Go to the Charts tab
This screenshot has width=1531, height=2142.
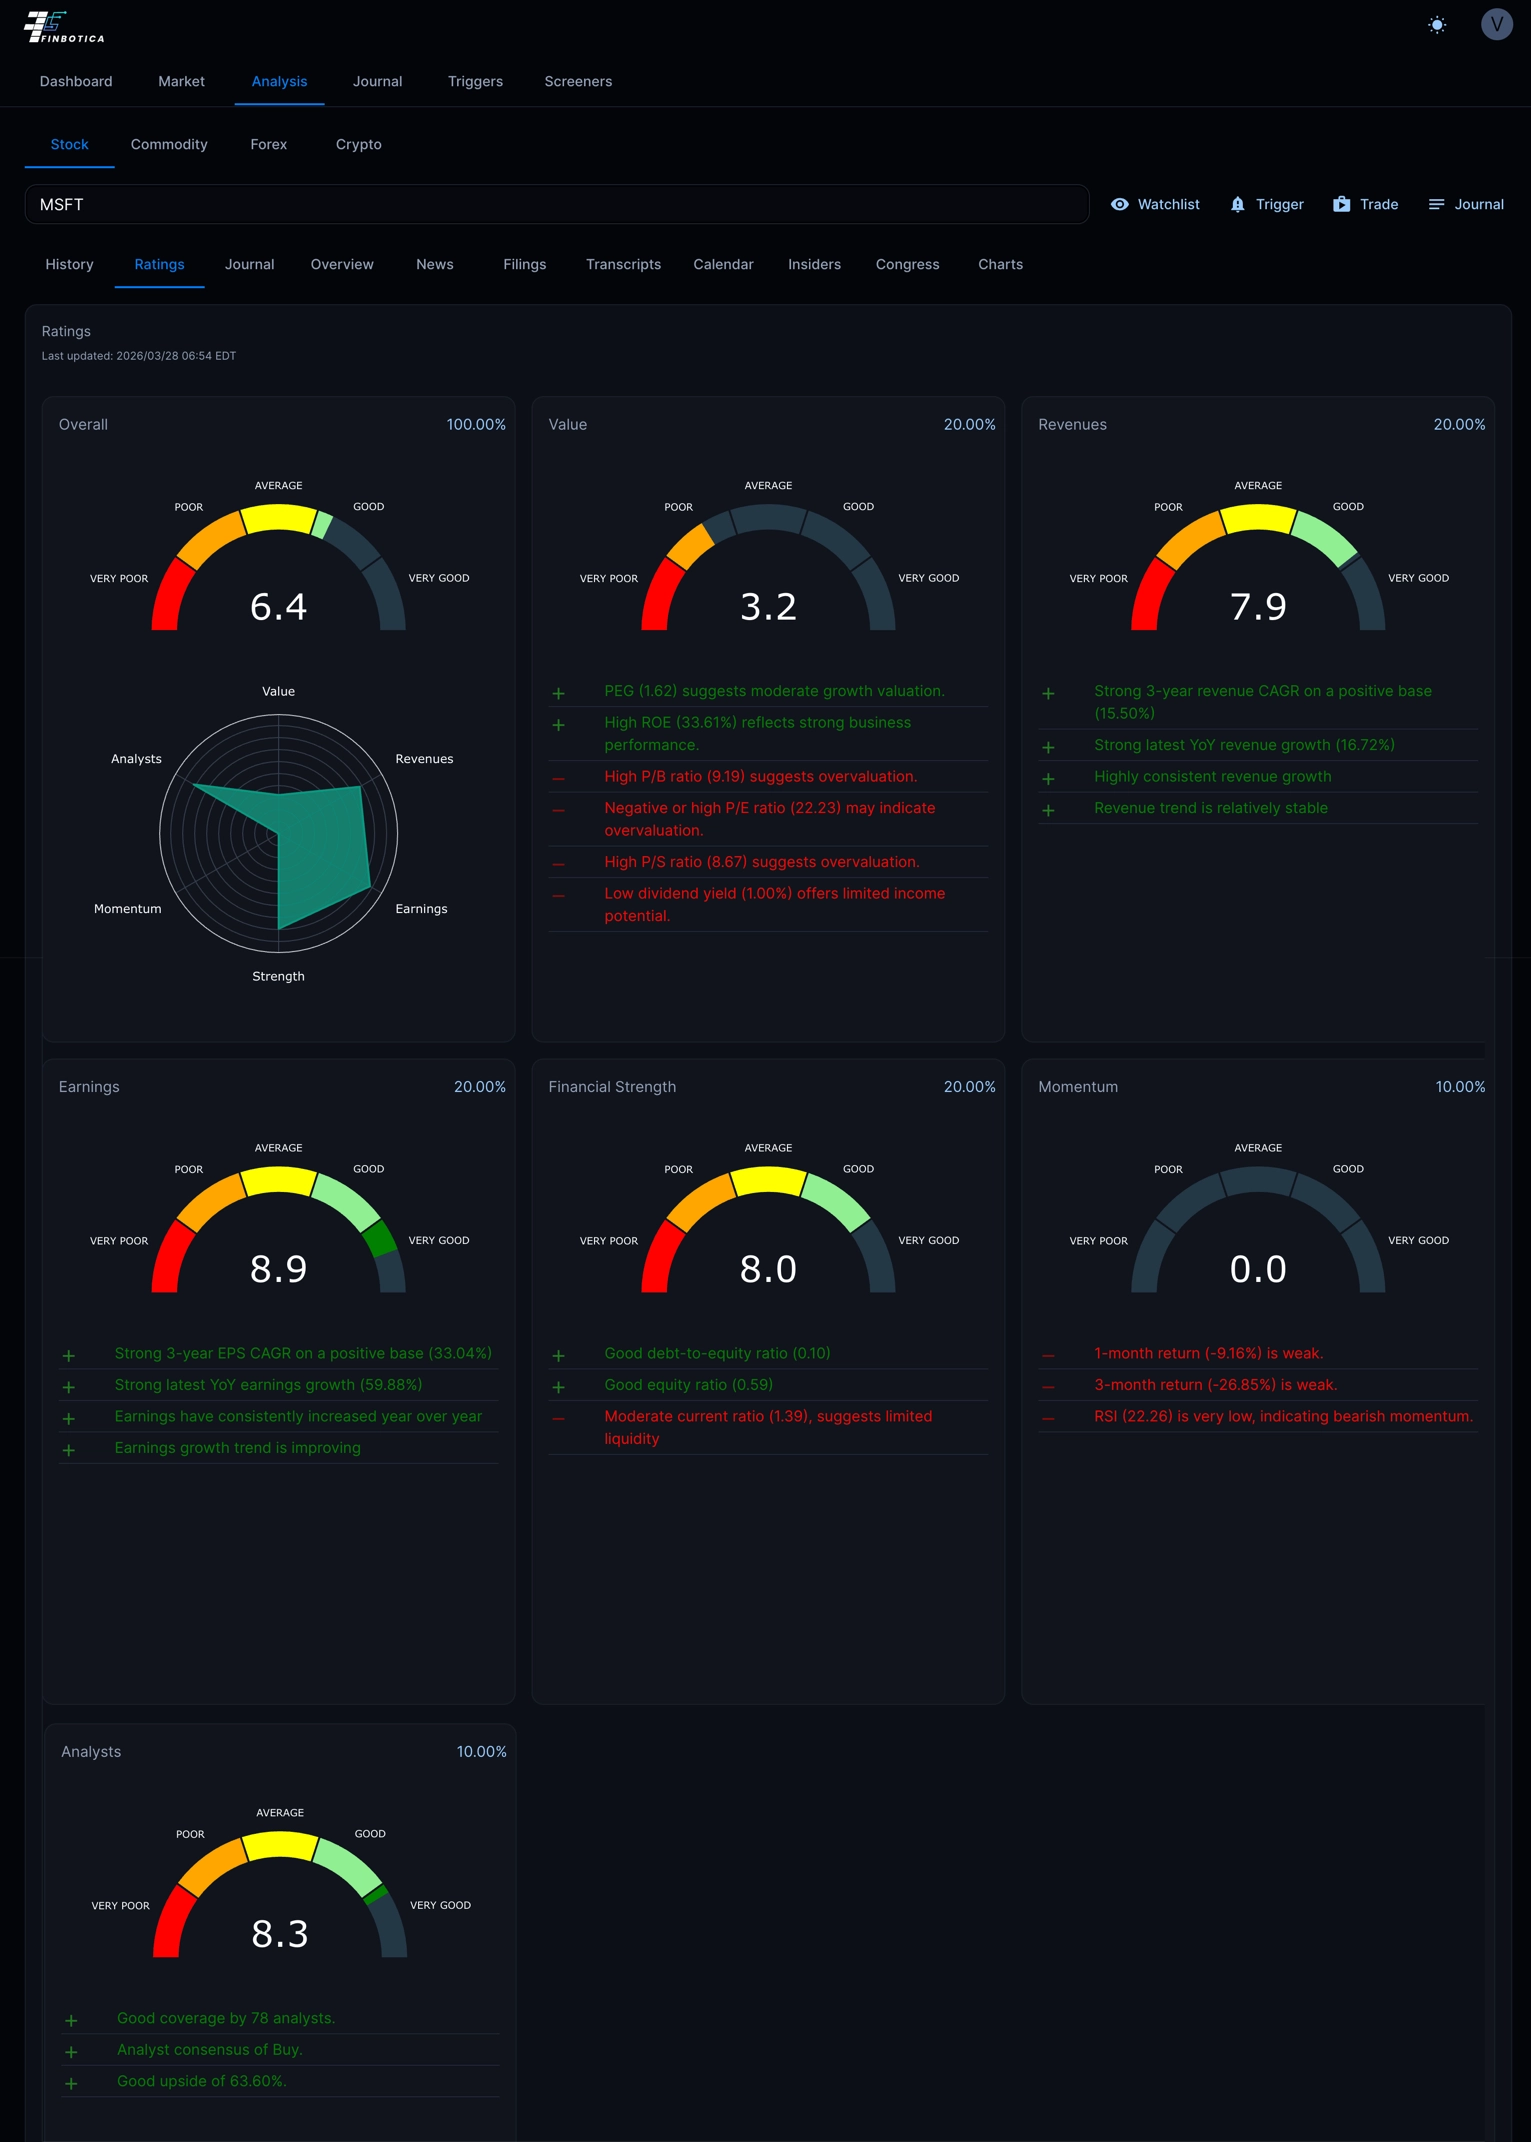(x=999, y=264)
